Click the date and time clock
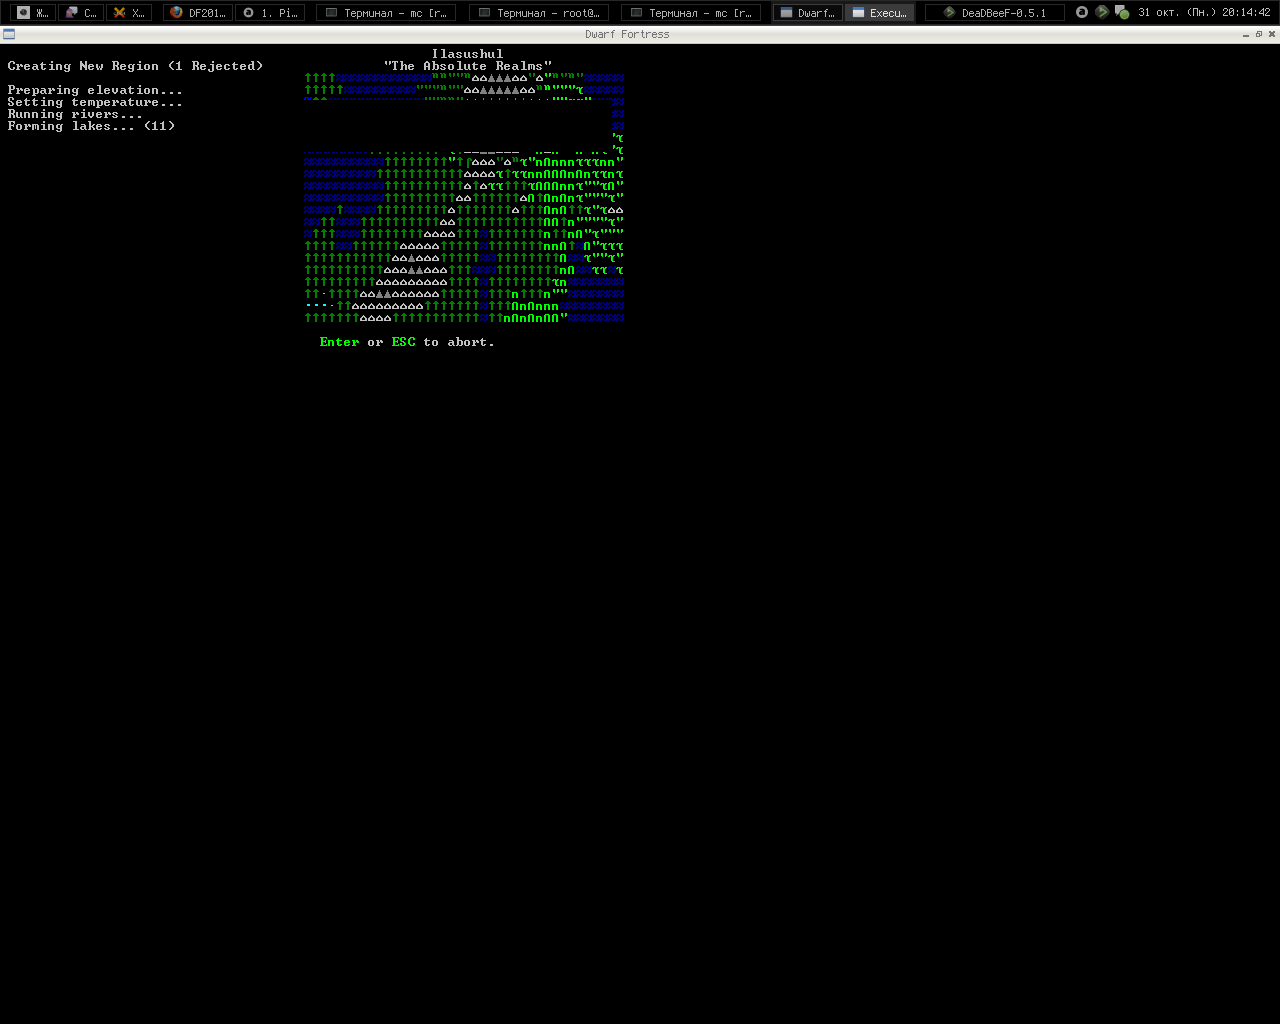The image size is (1280, 1024). point(1204,13)
